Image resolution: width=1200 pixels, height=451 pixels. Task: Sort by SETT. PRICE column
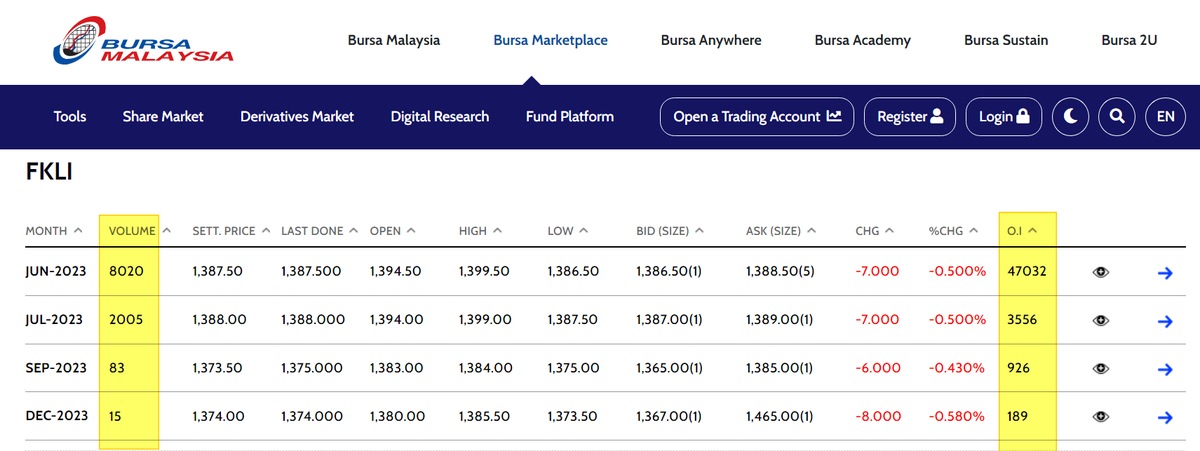(231, 231)
